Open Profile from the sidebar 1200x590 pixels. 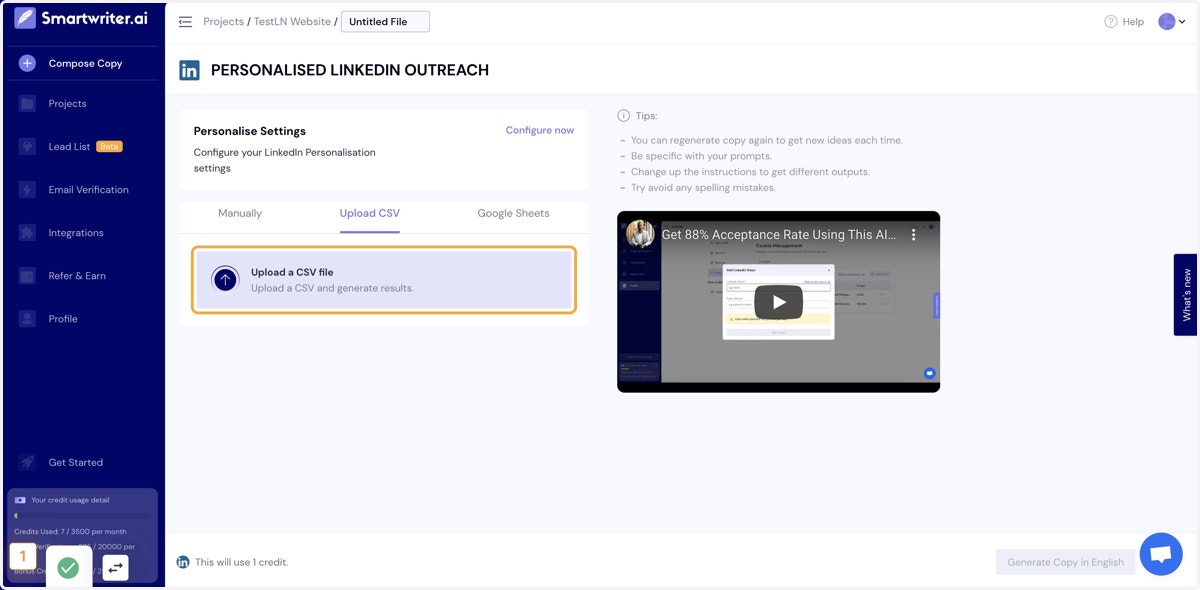click(63, 319)
